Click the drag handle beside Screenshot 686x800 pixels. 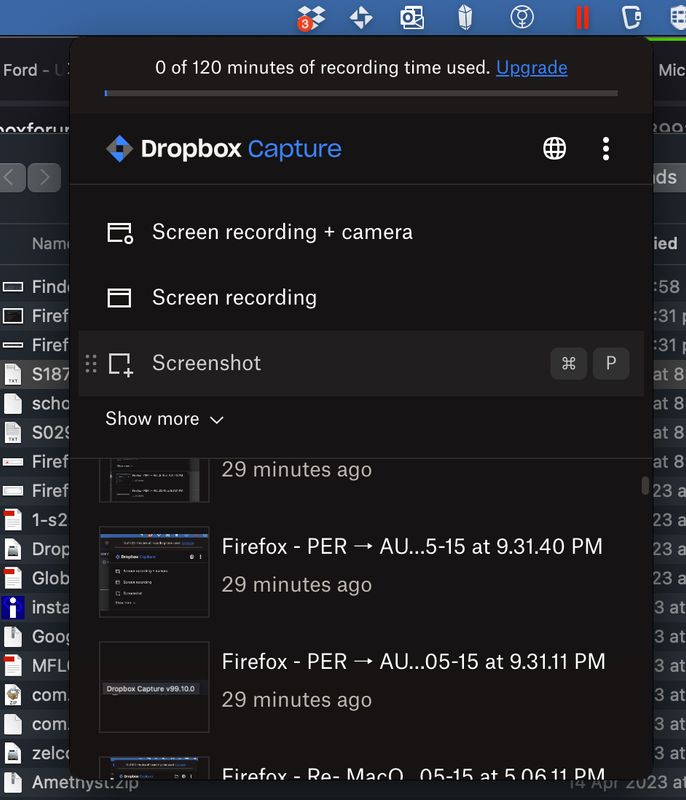[x=91, y=364]
